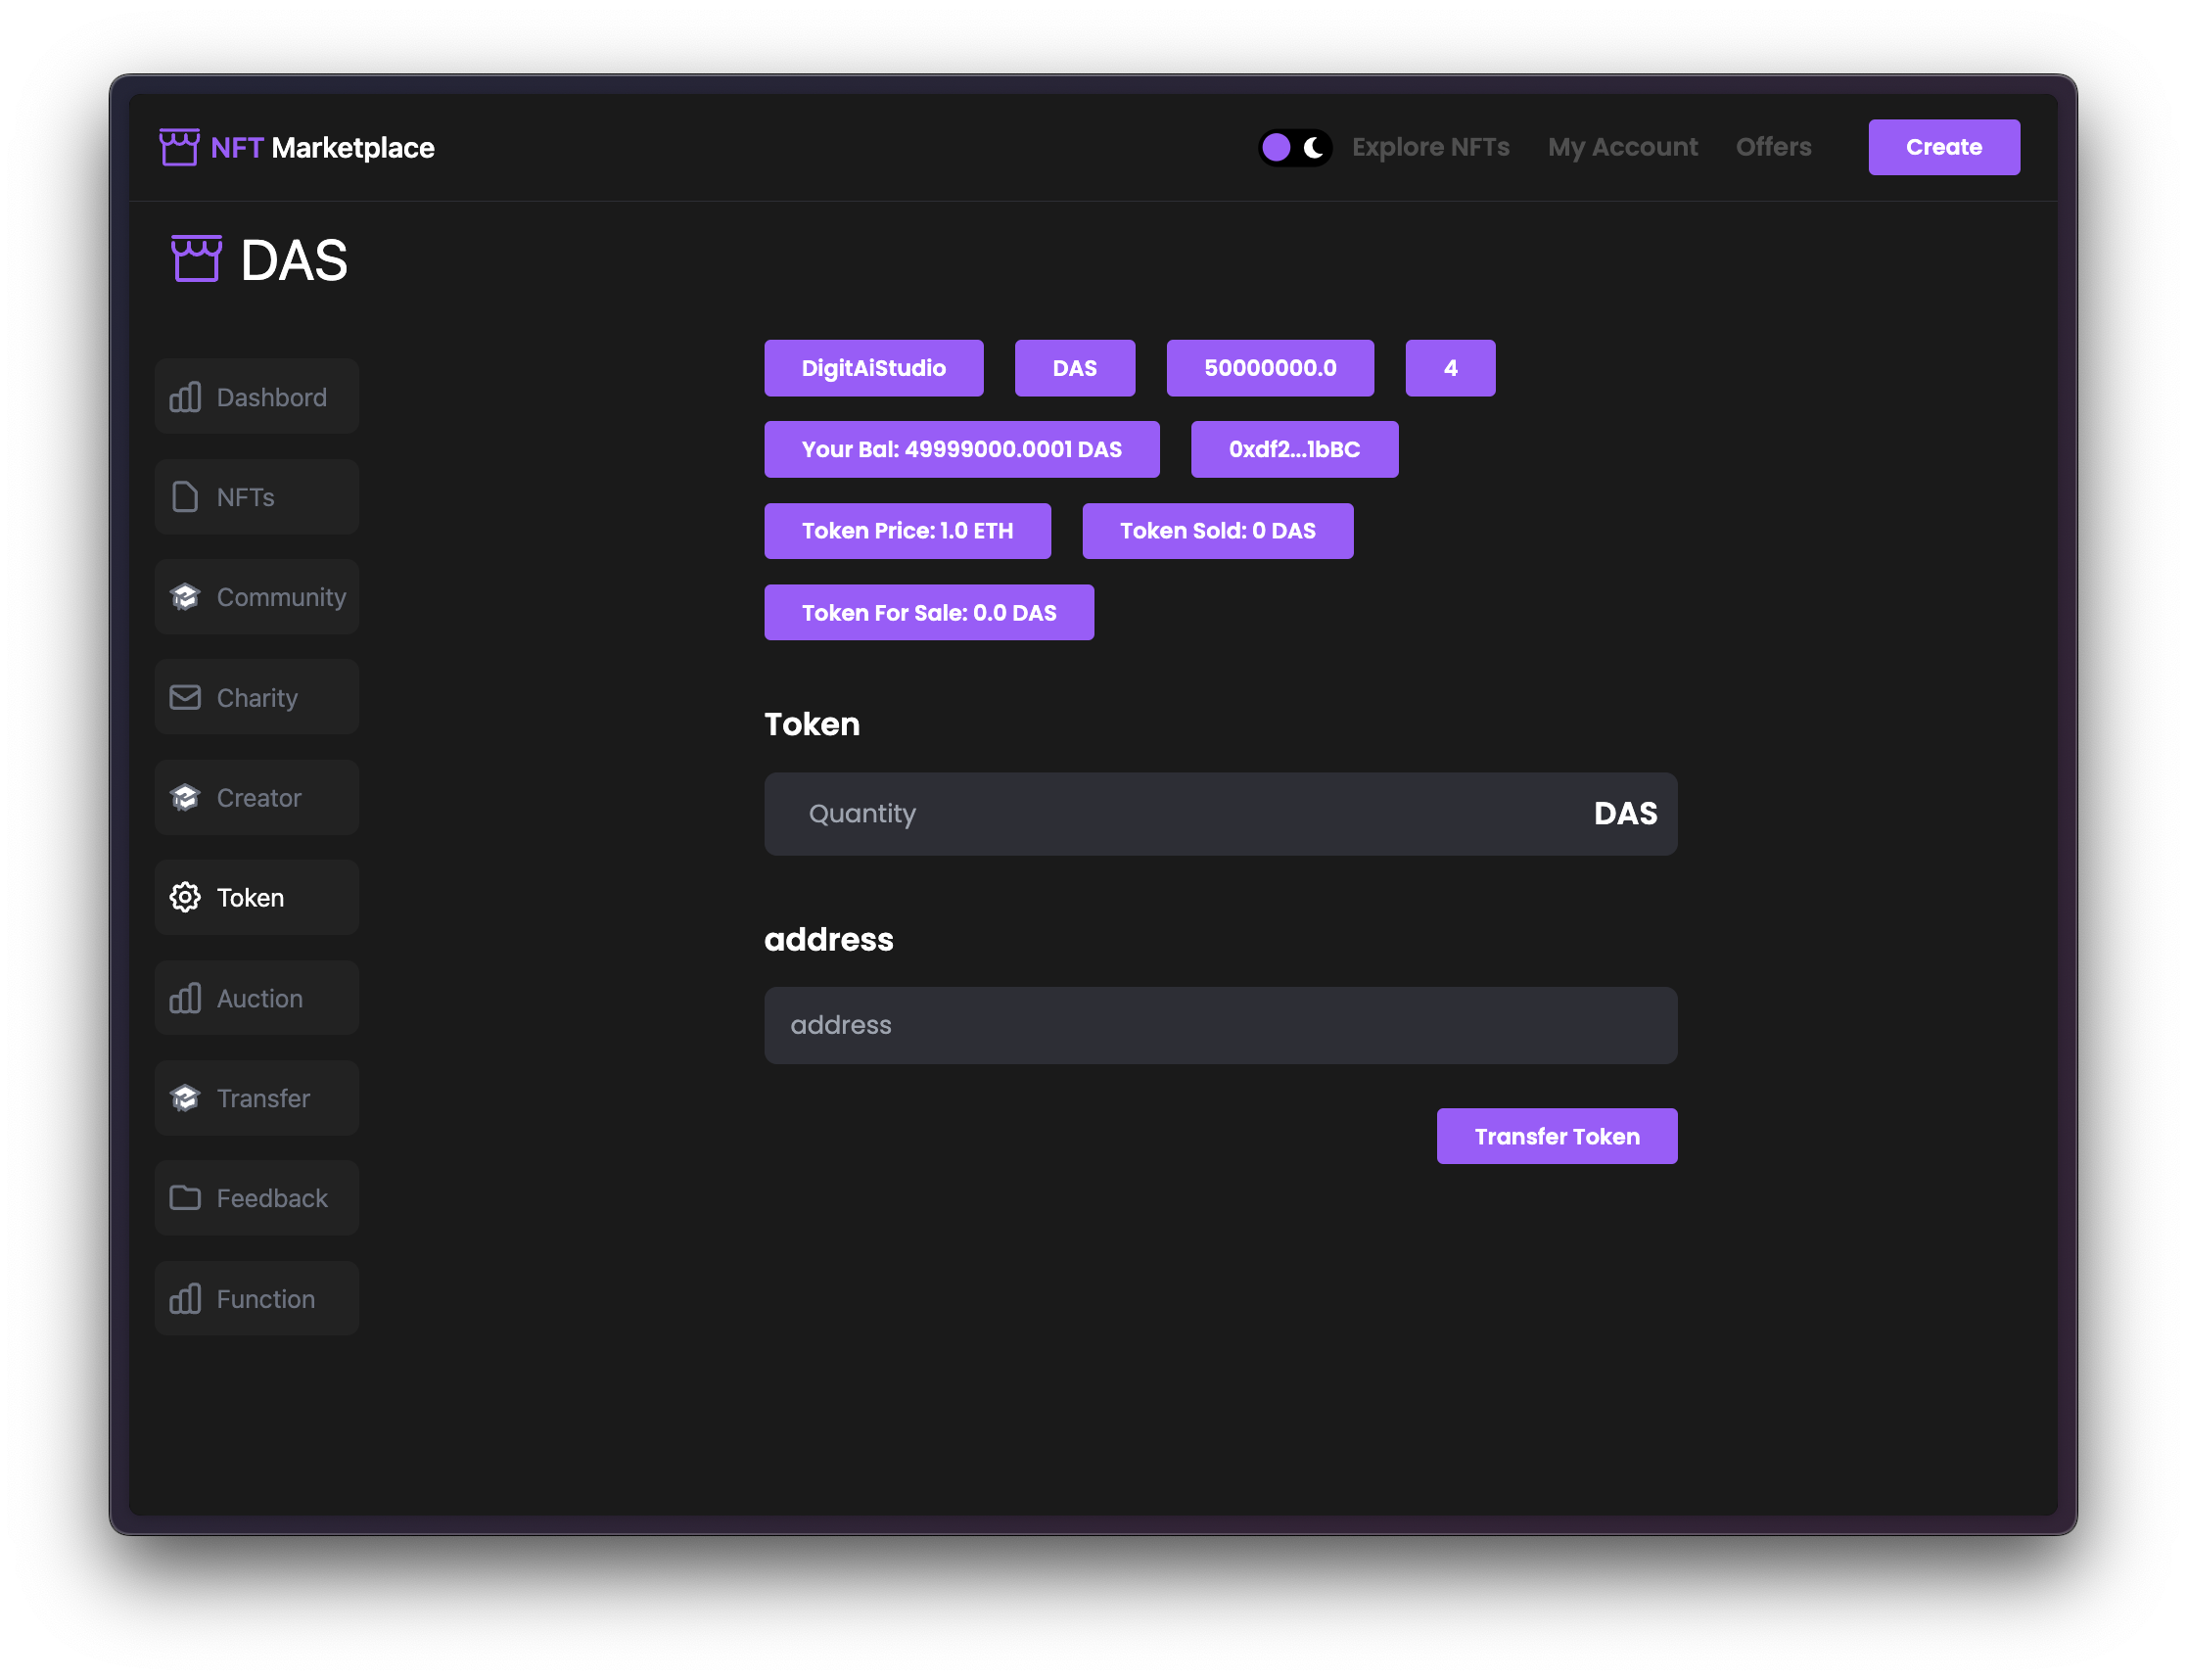Click the Dashbord bar chart icon
Image resolution: width=2187 pixels, height=1680 pixels.
coord(185,397)
